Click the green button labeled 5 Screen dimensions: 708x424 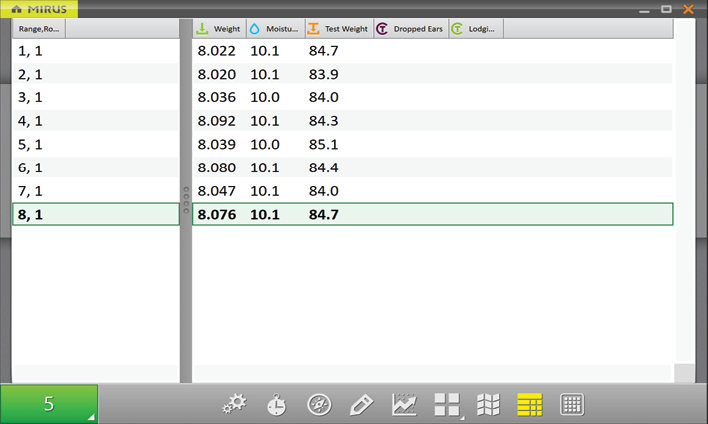pos(49,404)
